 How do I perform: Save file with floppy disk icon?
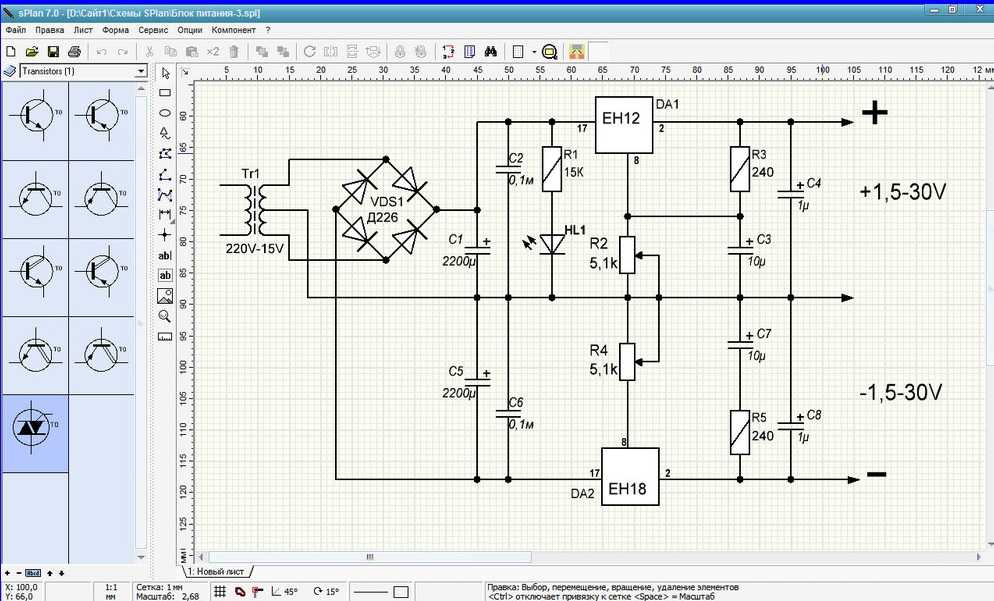tap(53, 51)
